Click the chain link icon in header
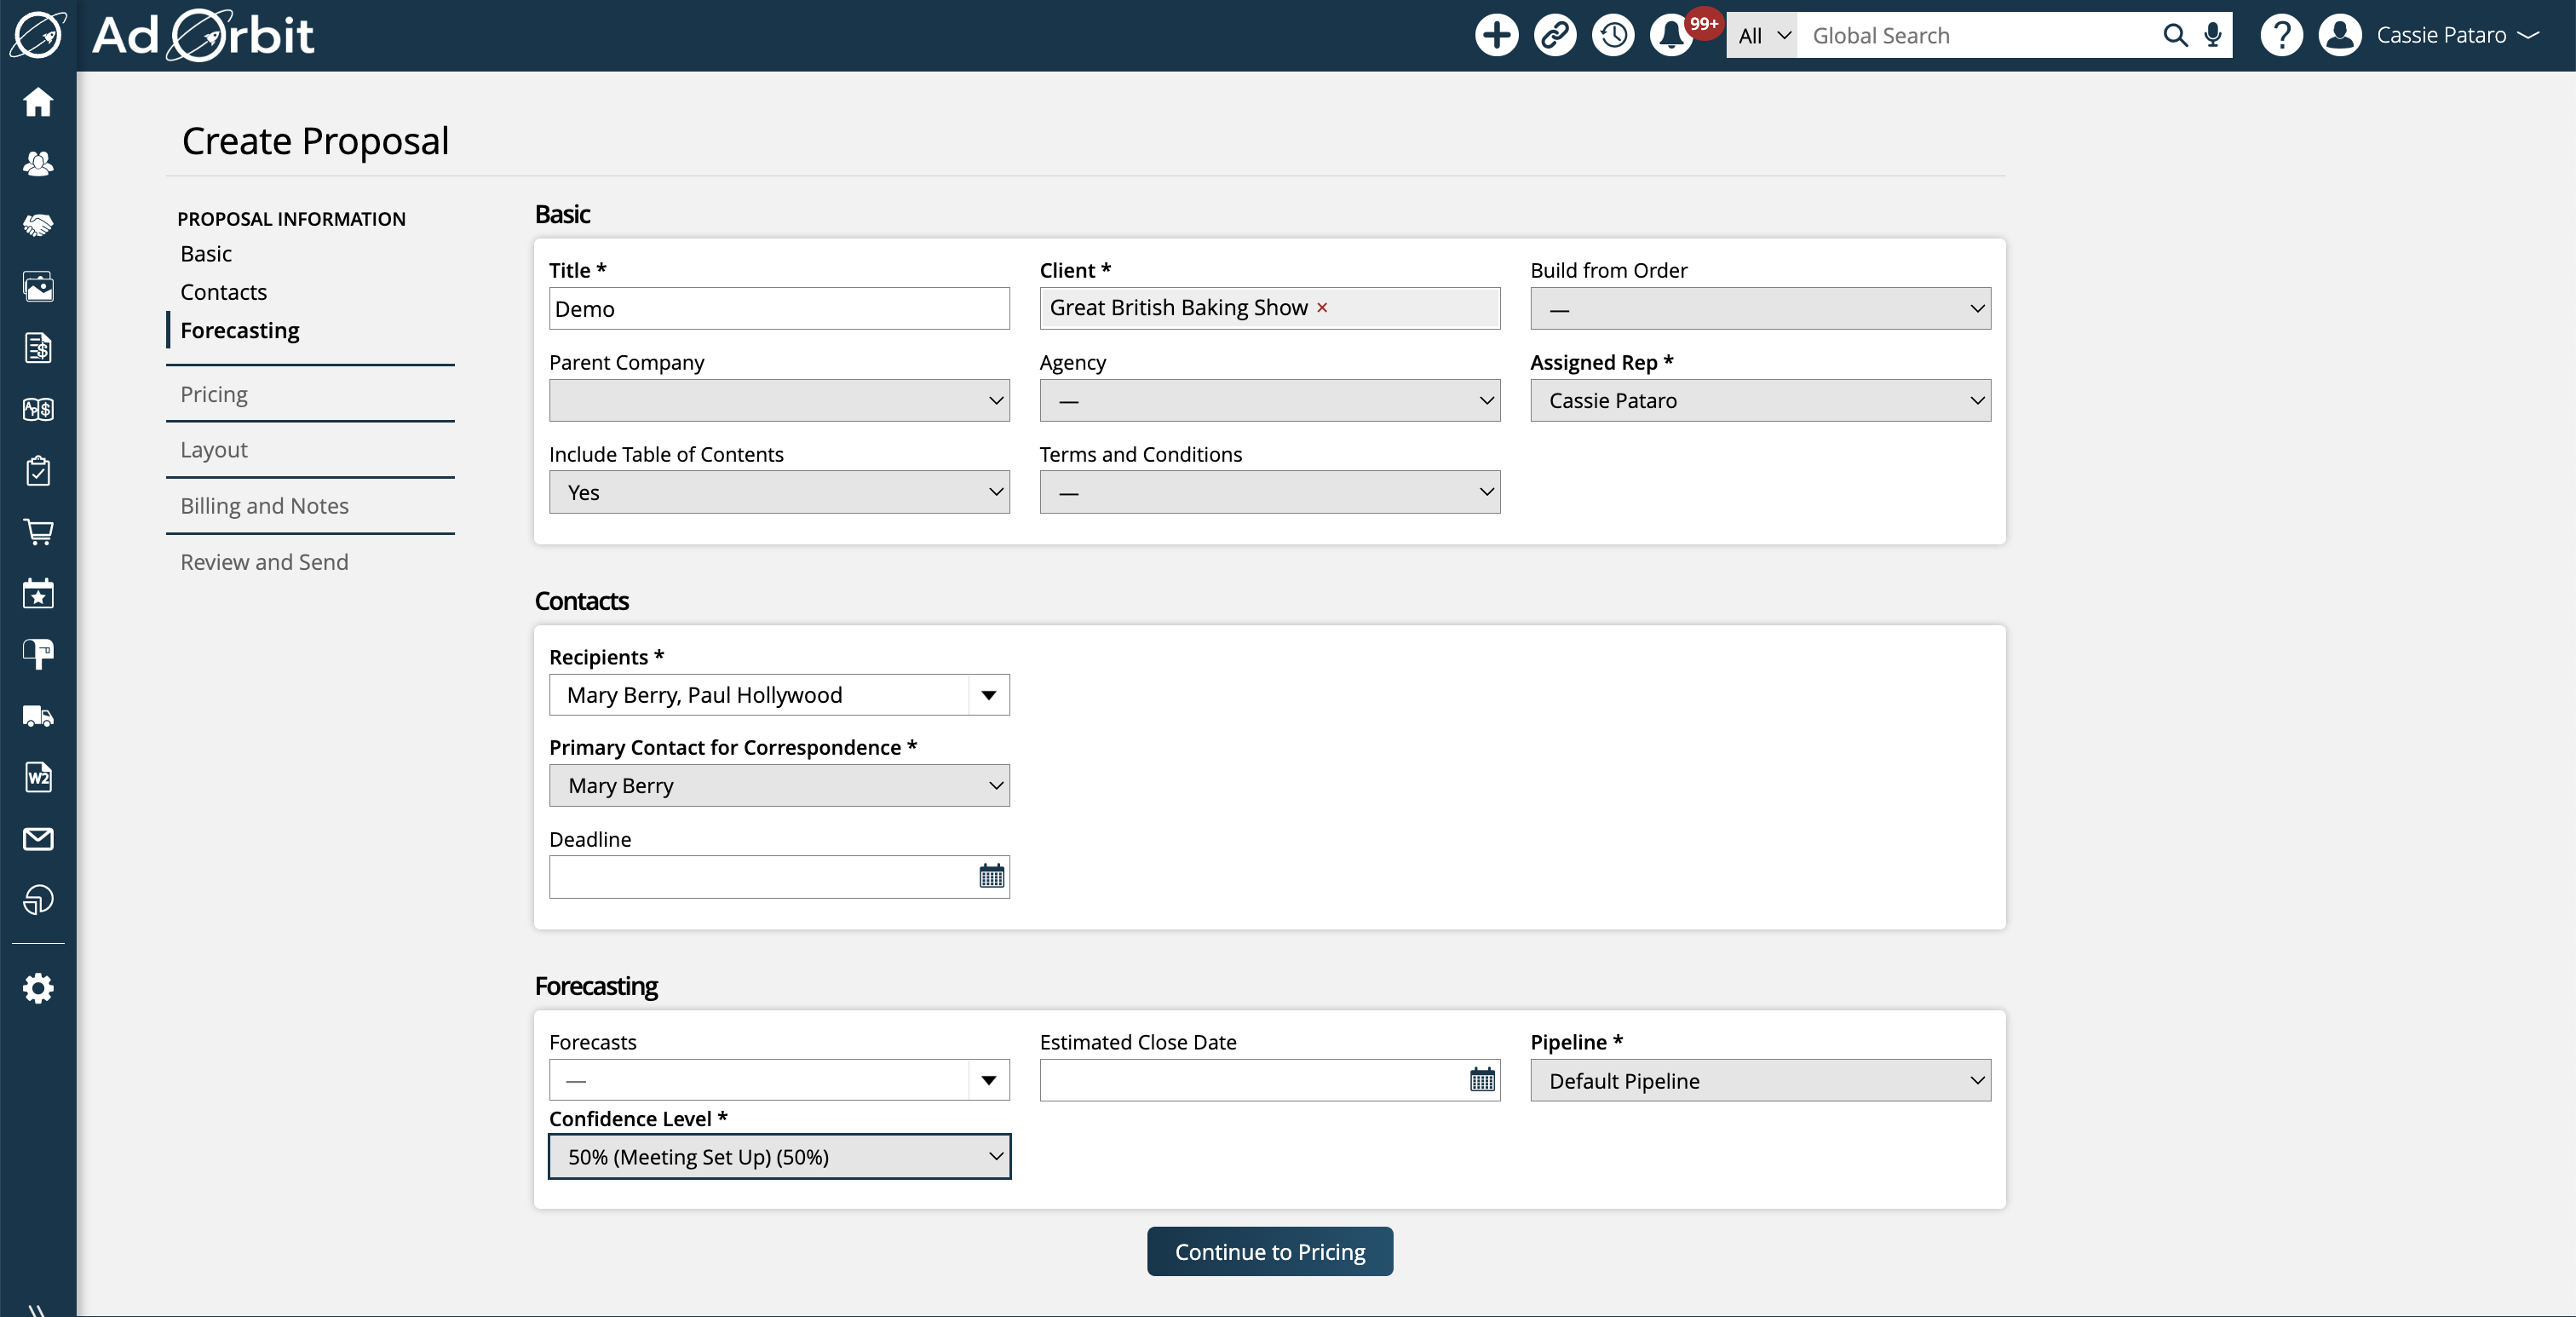This screenshot has width=2576, height=1317. [x=1555, y=35]
